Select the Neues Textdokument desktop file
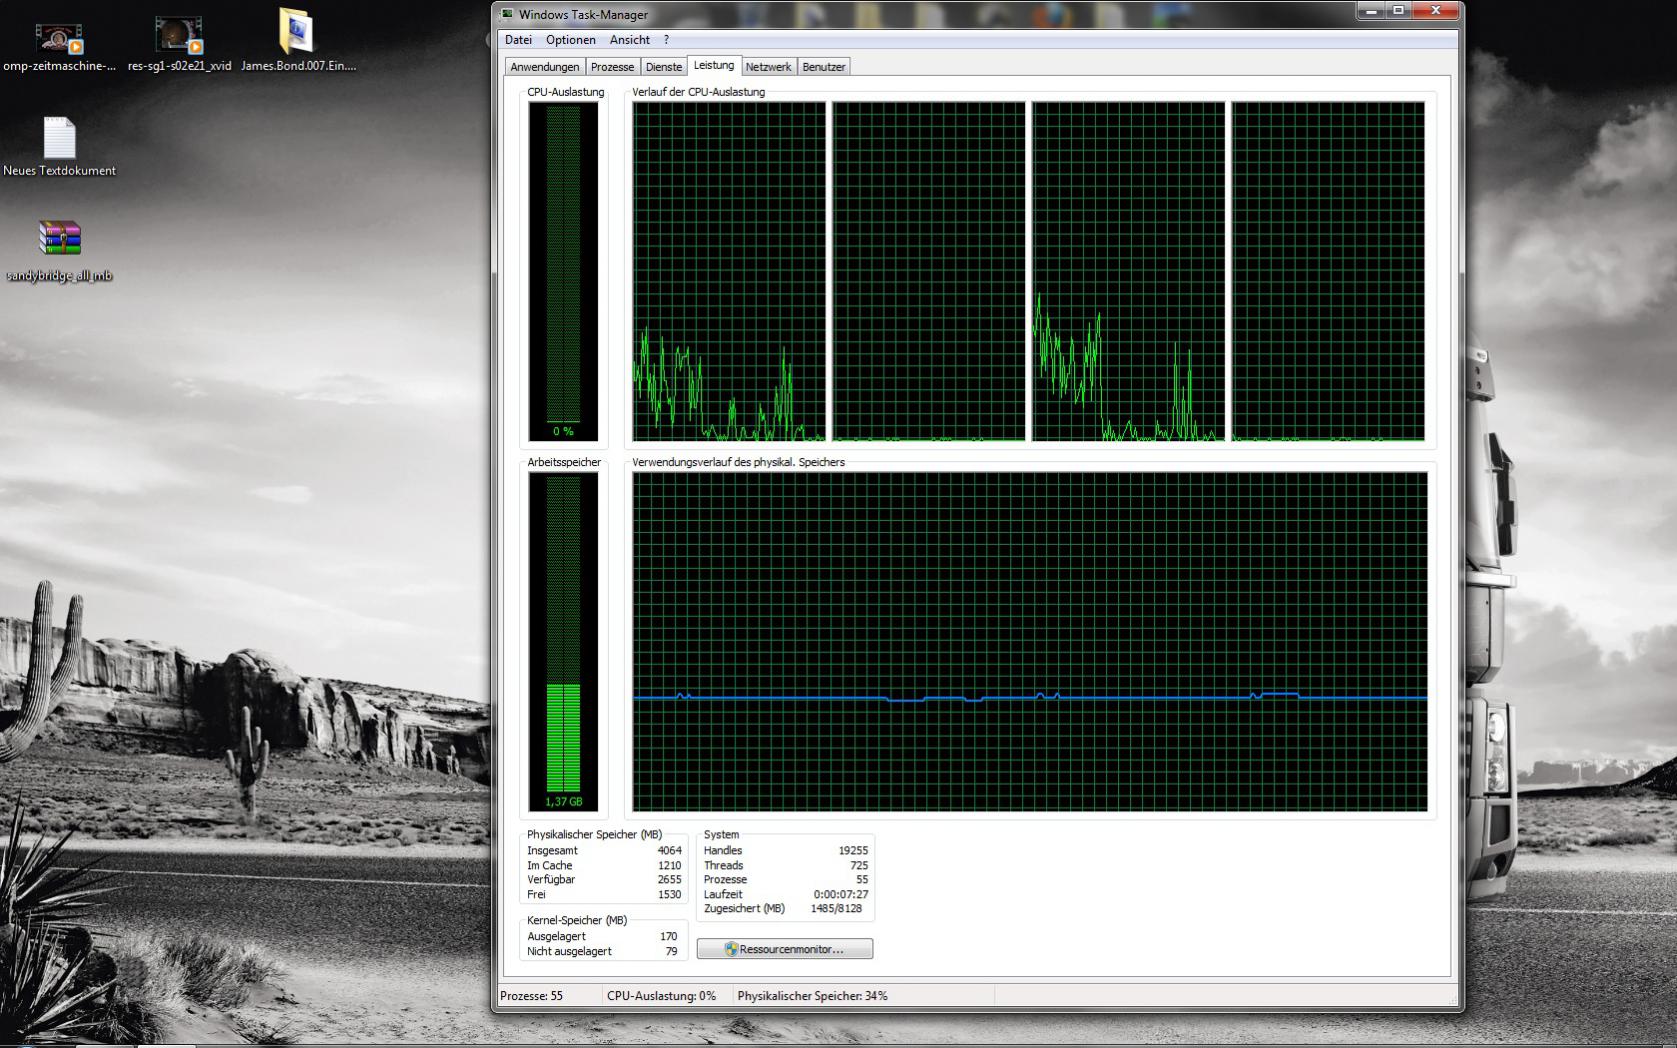 pos(59,138)
